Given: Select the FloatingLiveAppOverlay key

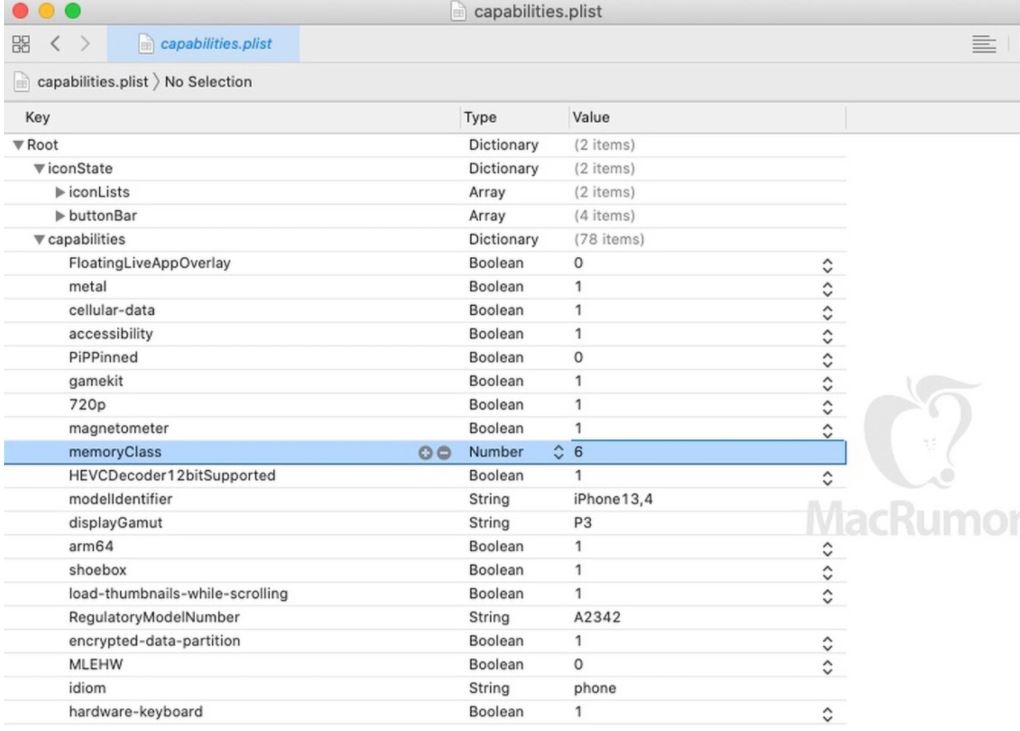Looking at the screenshot, I should click(x=150, y=263).
